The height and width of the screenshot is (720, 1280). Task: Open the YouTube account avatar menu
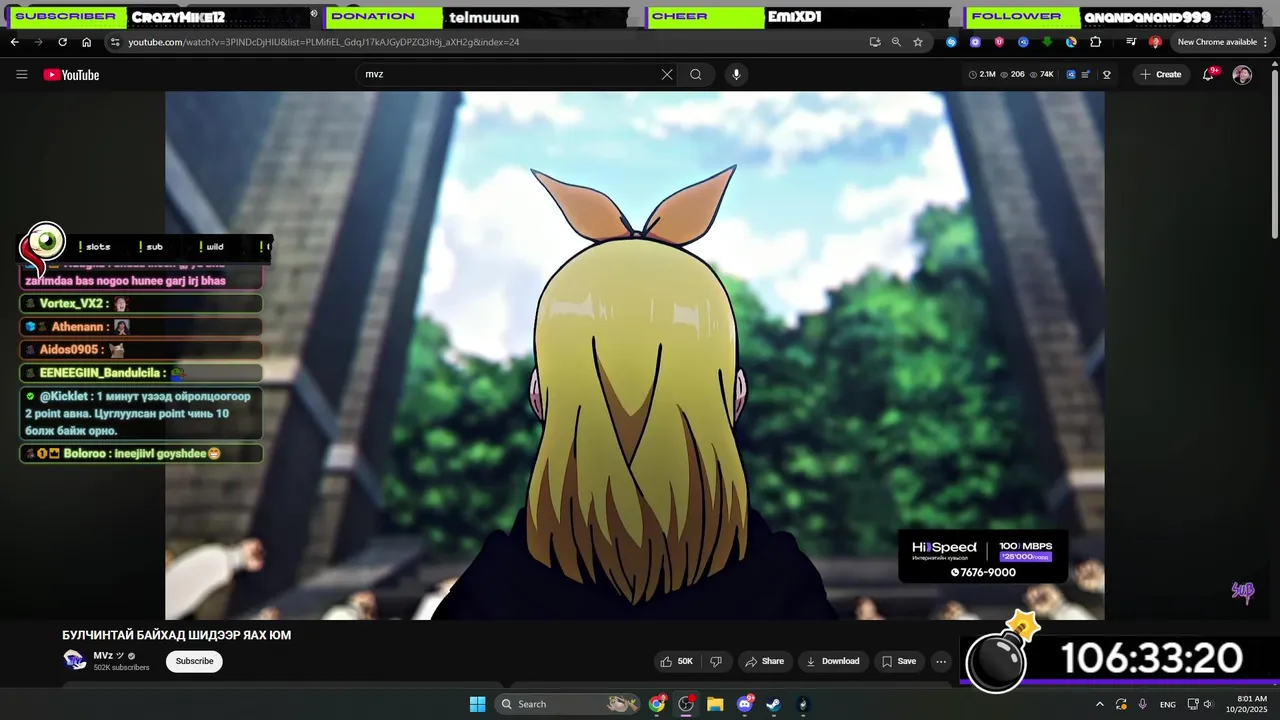coord(1242,75)
